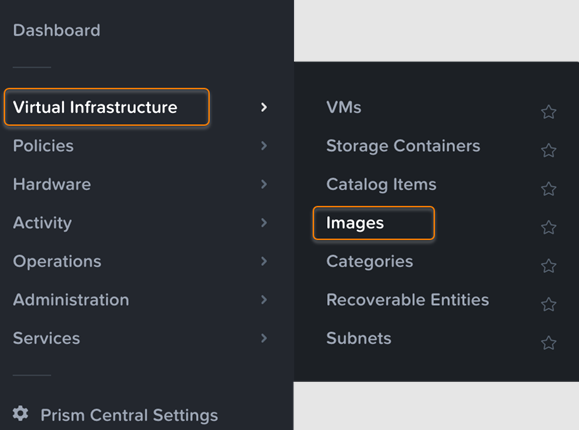
Task: Star the Storage Containers entry
Action: pos(549,150)
